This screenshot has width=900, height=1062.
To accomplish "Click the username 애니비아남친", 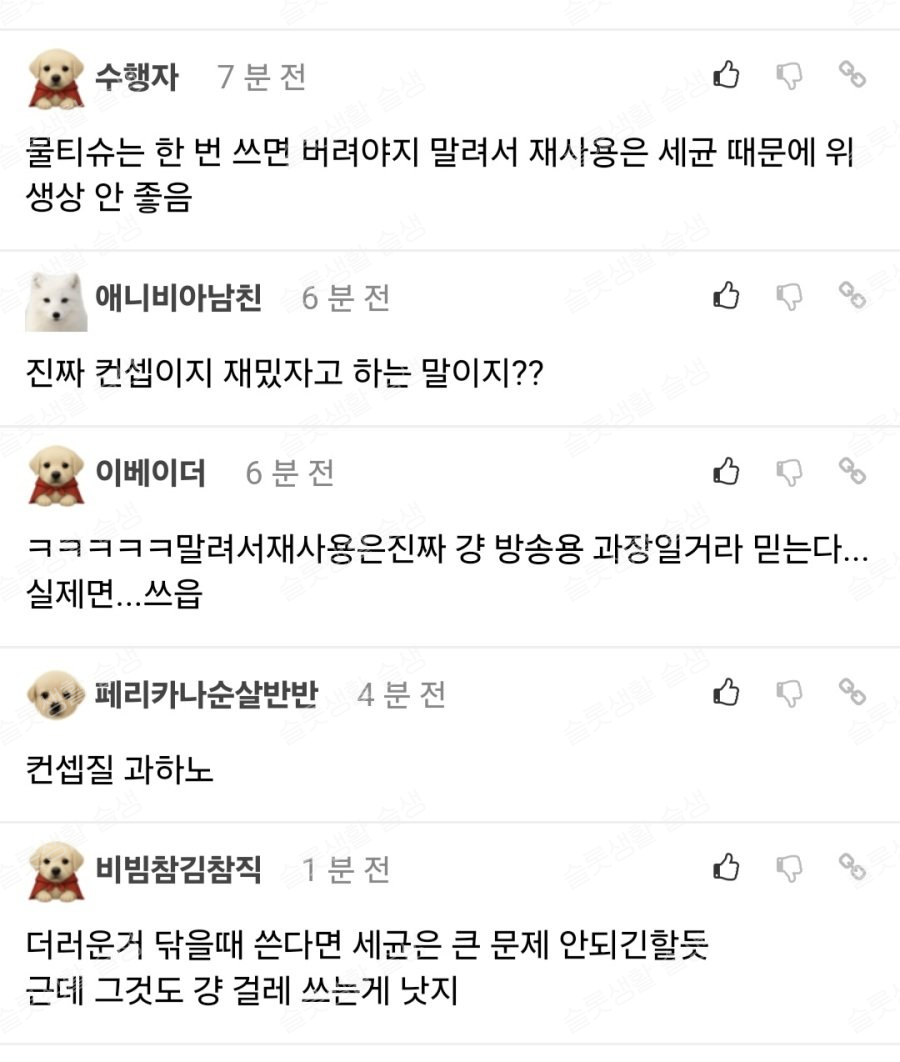I will (x=178, y=297).
